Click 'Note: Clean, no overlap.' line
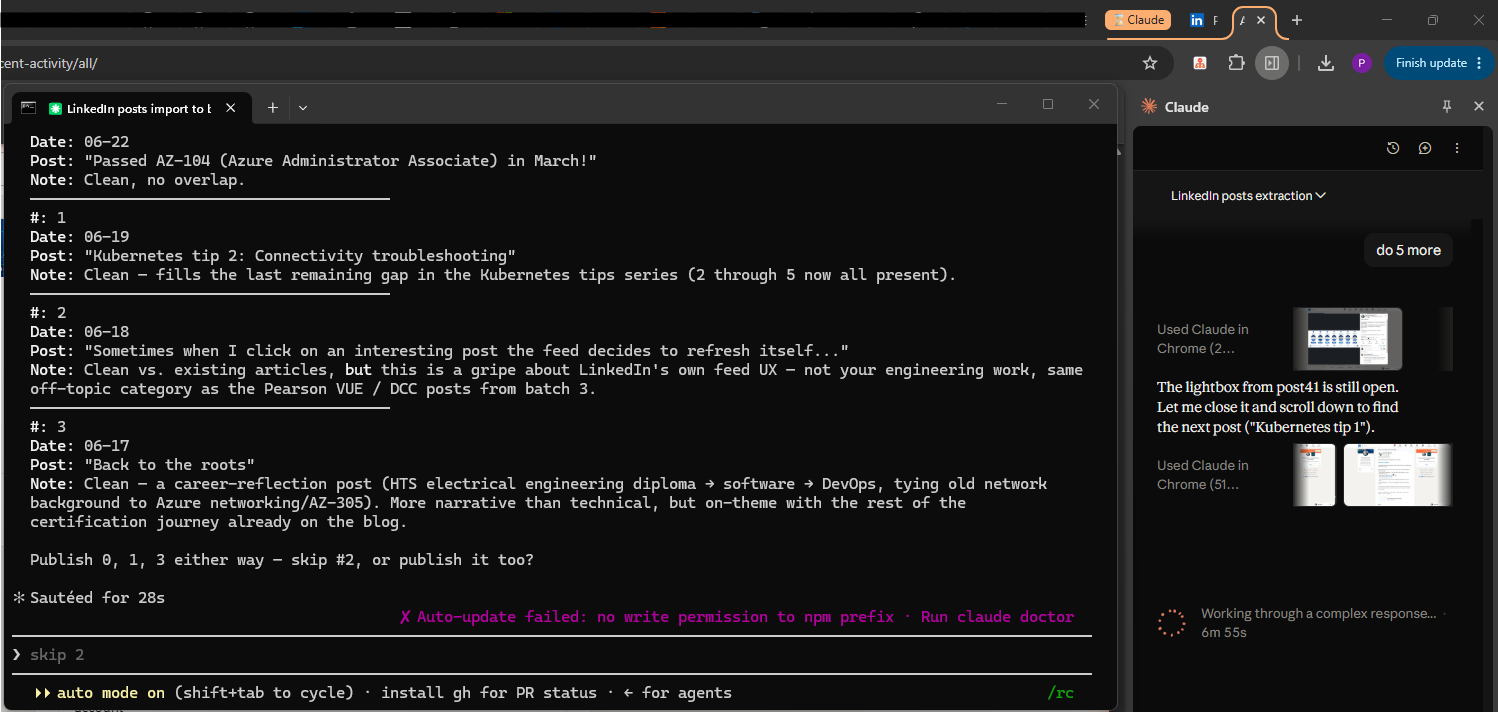This screenshot has width=1498, height=712. [x=138, y=180]
